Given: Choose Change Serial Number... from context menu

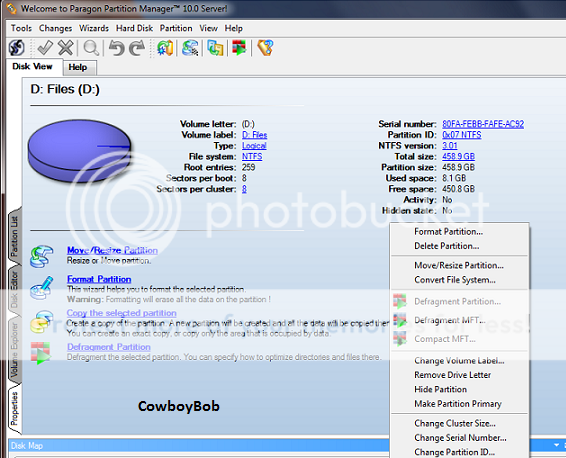Looking at the screenshot, I should click(x=460, y=438).
